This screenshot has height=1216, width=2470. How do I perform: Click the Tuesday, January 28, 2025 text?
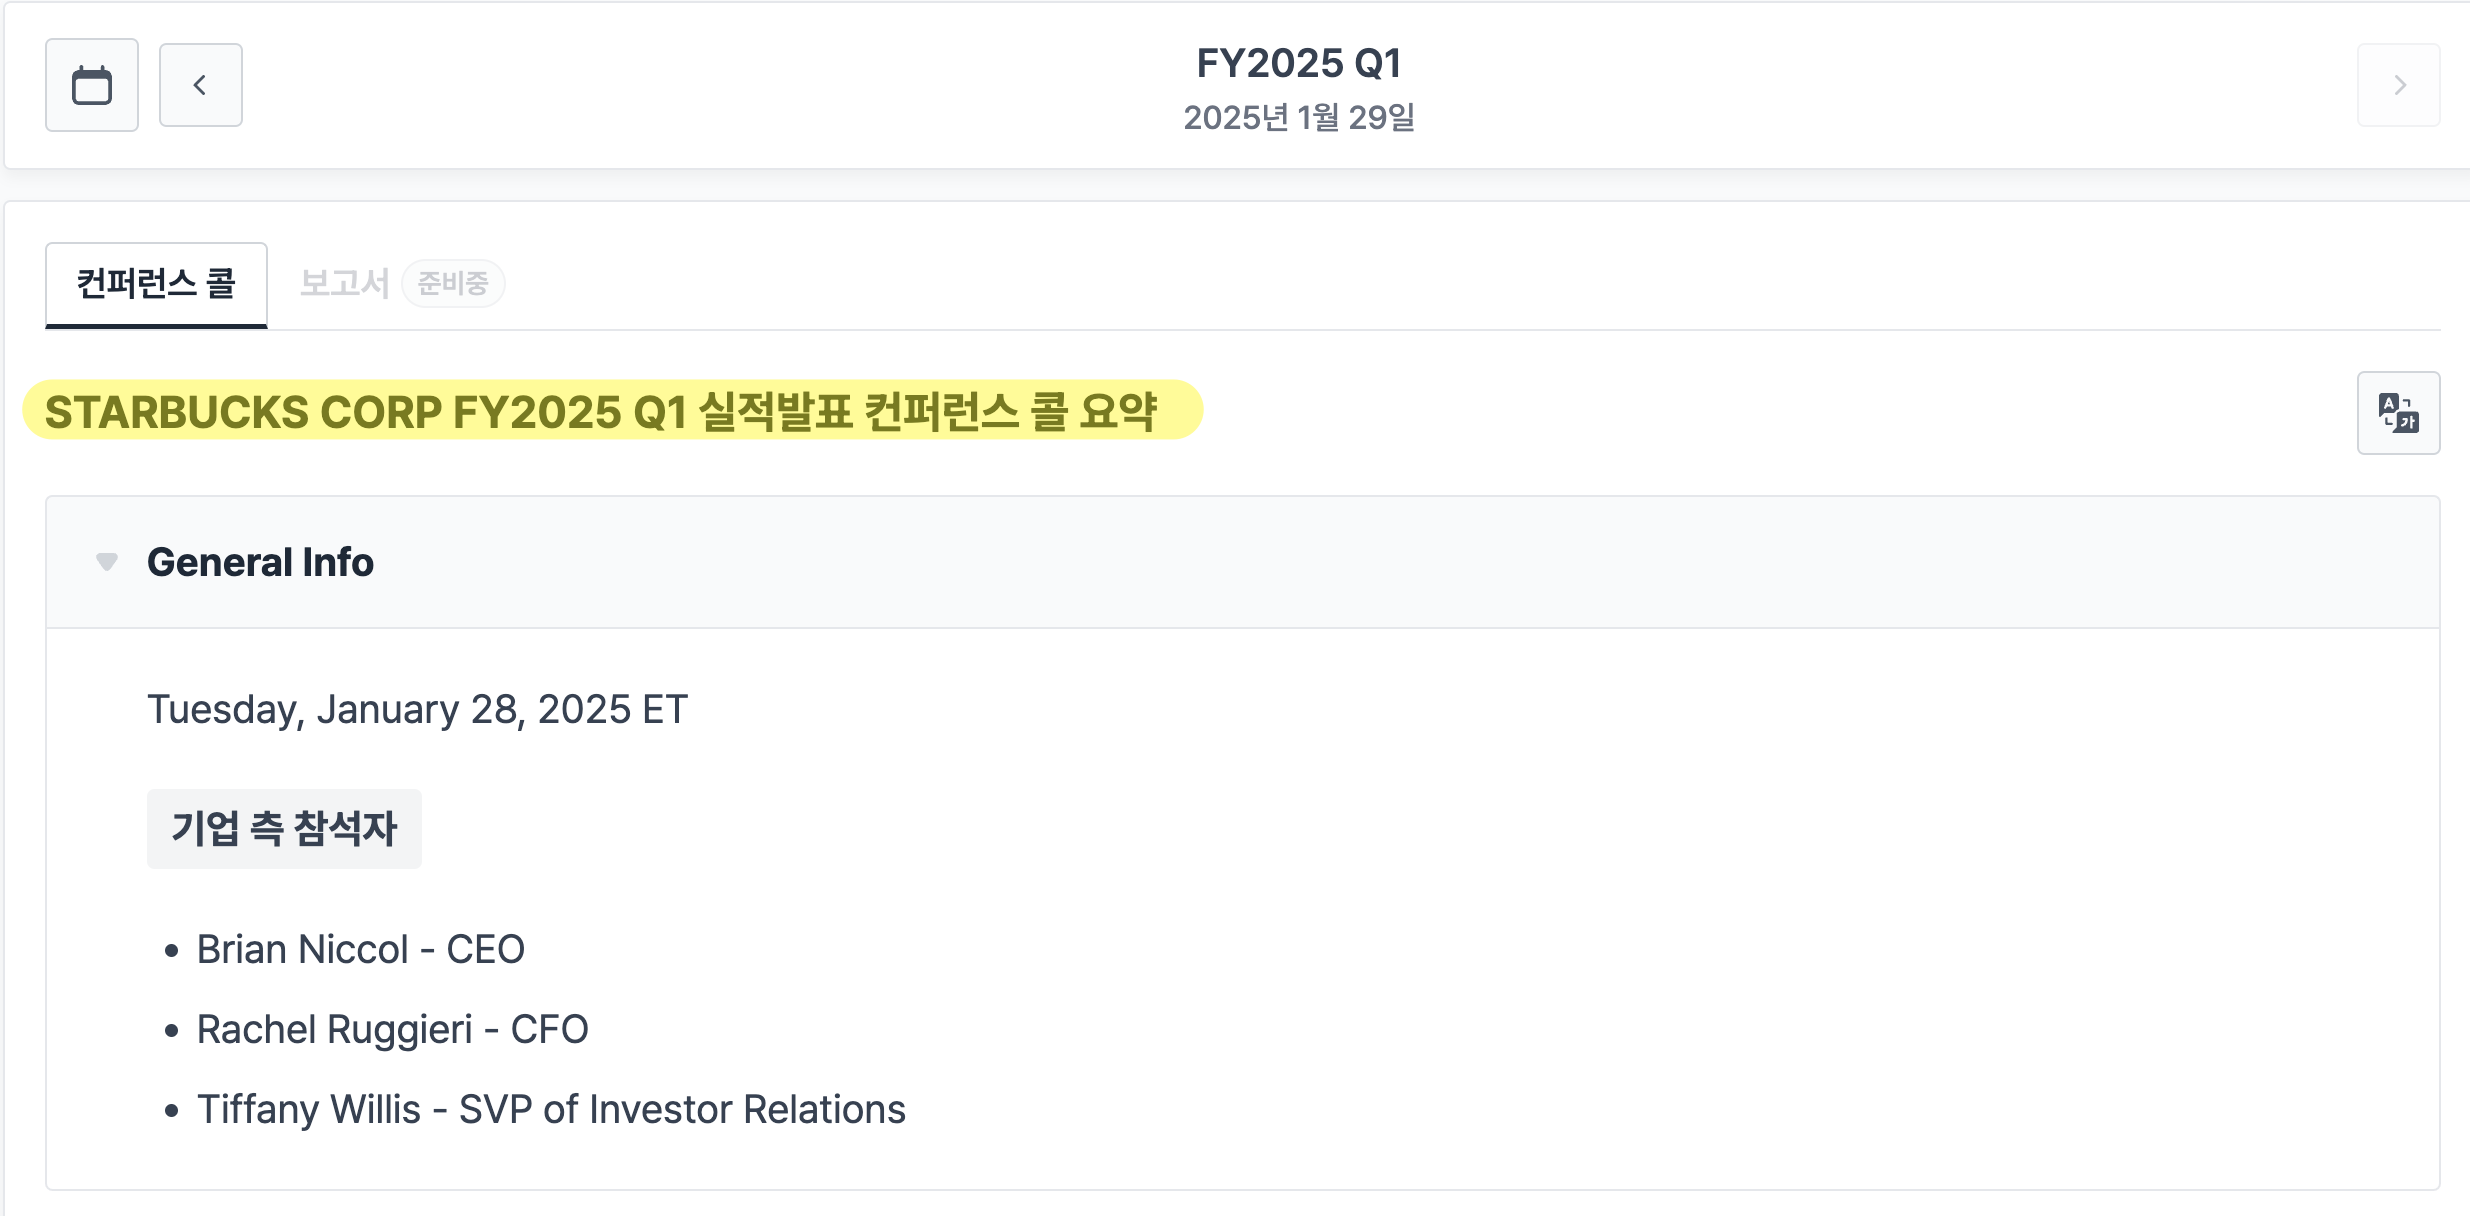pyautogui.click(x=417, y=709)
